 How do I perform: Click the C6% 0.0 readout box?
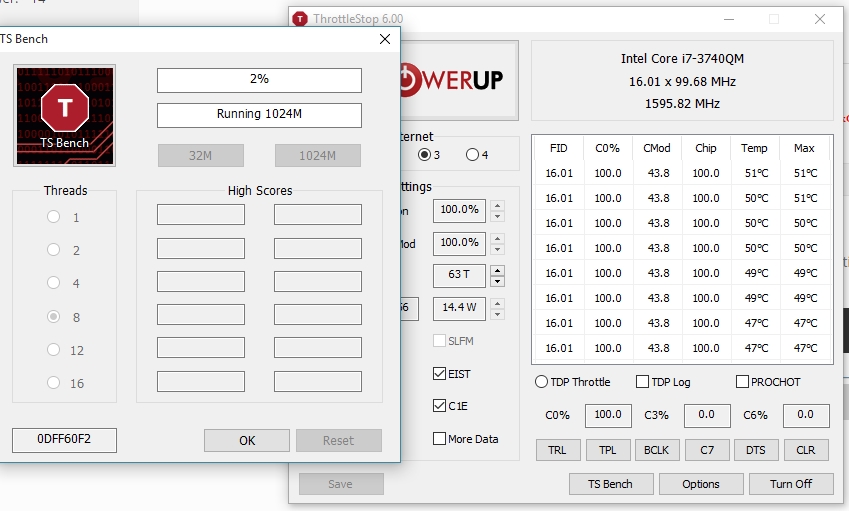point(806,415)
